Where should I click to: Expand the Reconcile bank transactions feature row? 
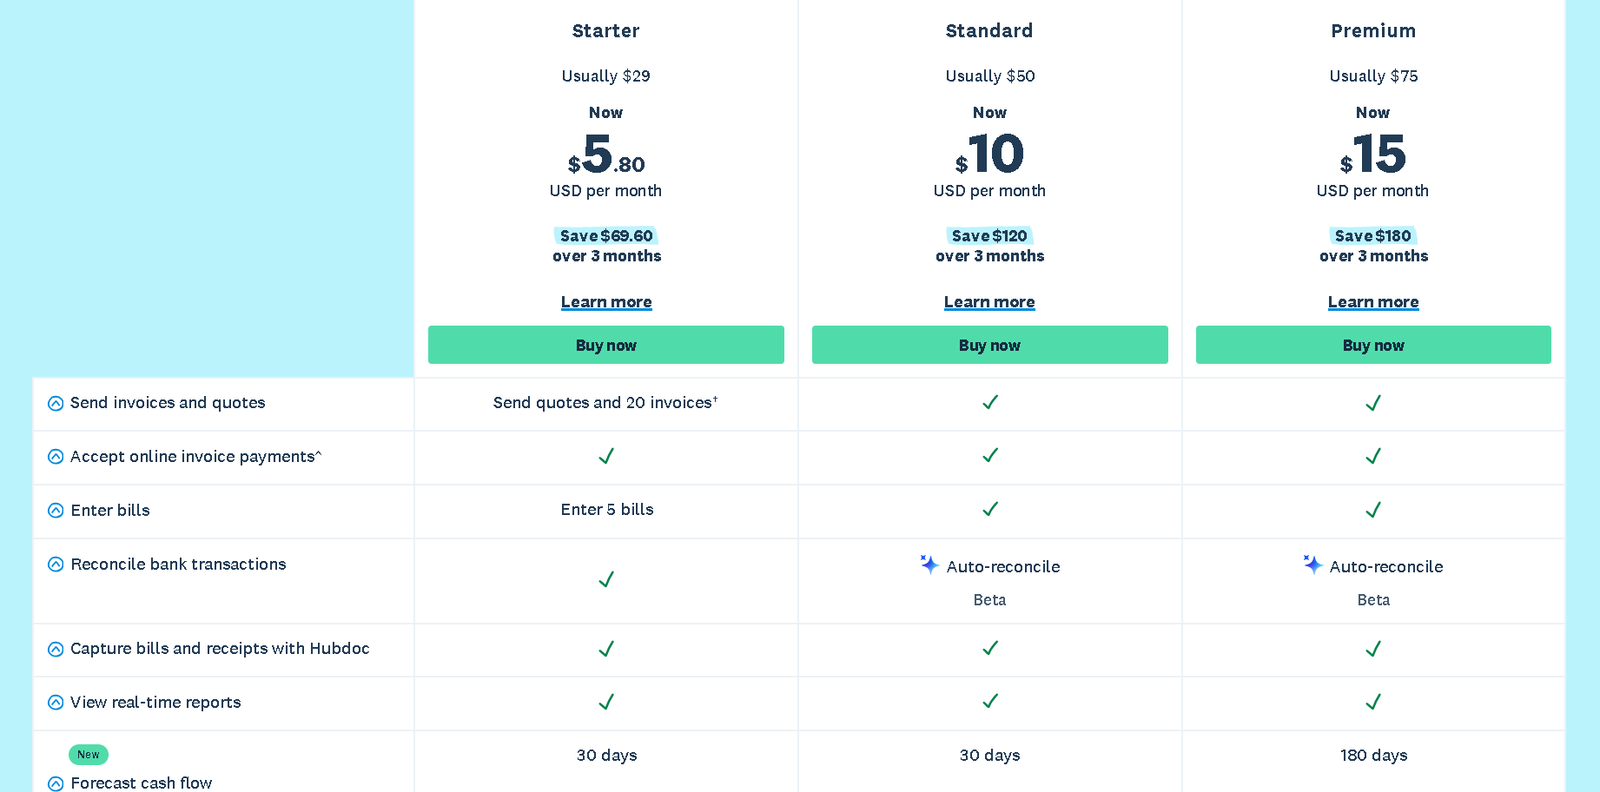[55, 564]
